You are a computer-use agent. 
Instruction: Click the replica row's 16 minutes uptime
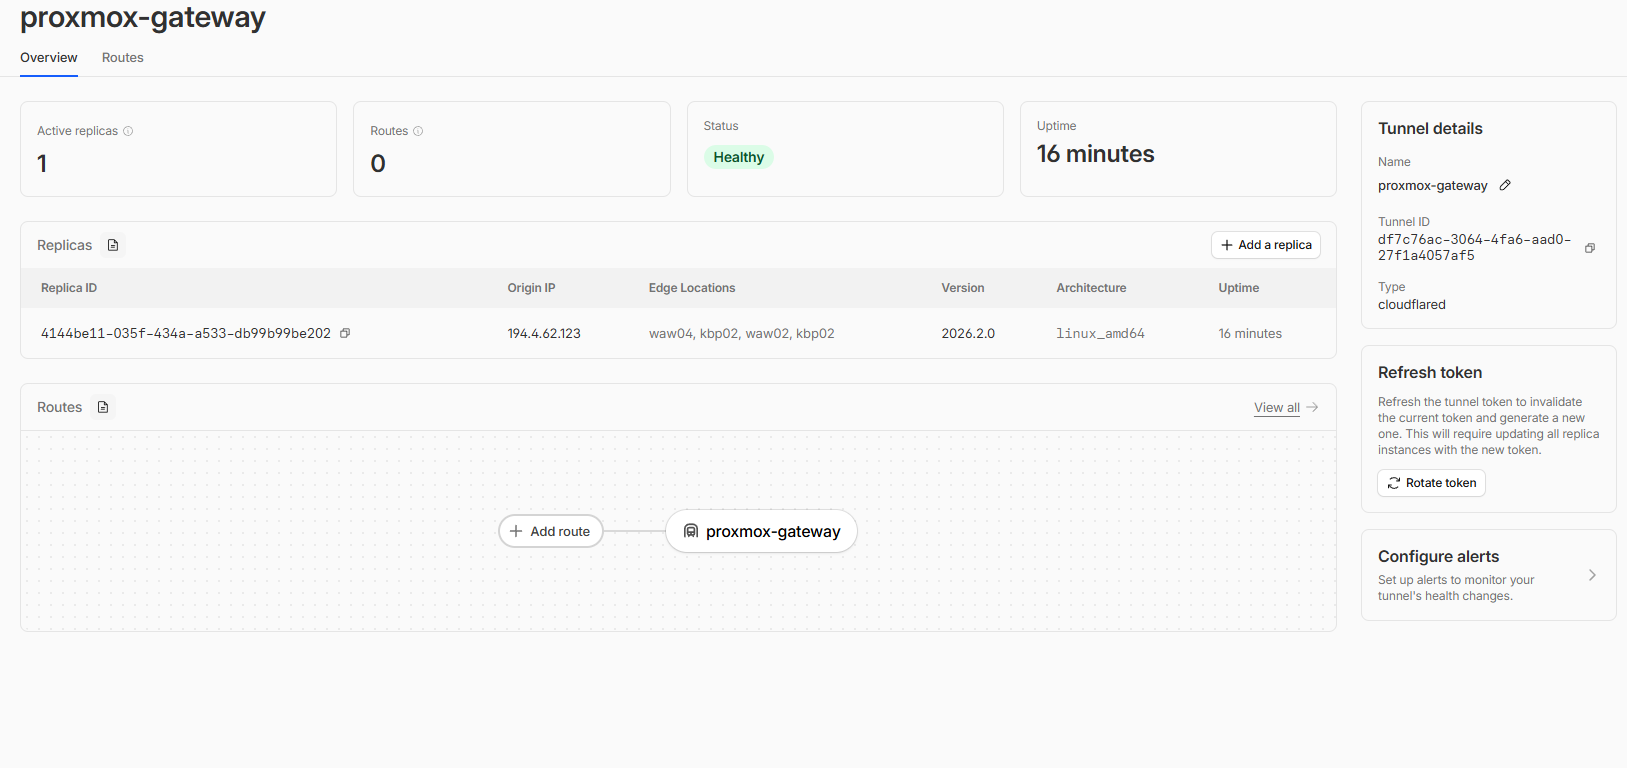pos(1250,333)
